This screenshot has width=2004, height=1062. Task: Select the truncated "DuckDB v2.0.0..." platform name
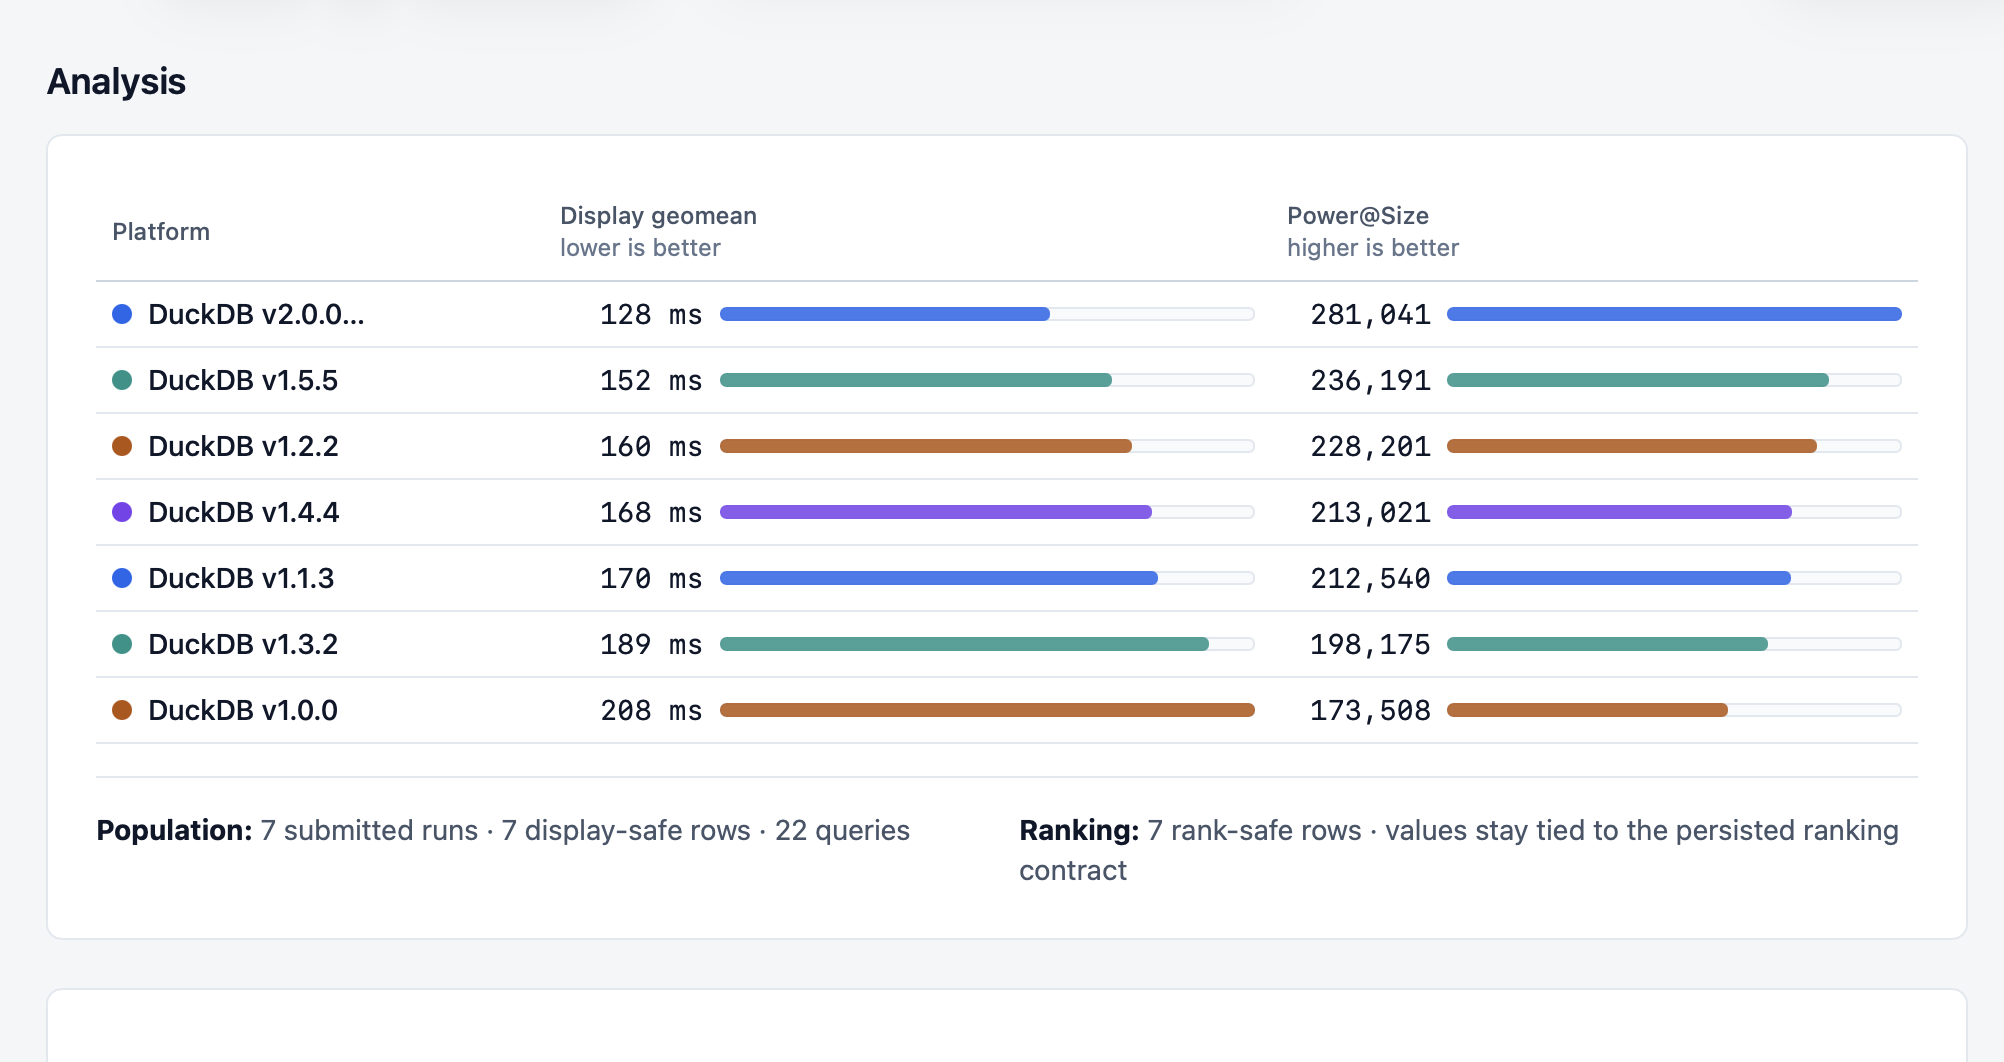(256, 314)
